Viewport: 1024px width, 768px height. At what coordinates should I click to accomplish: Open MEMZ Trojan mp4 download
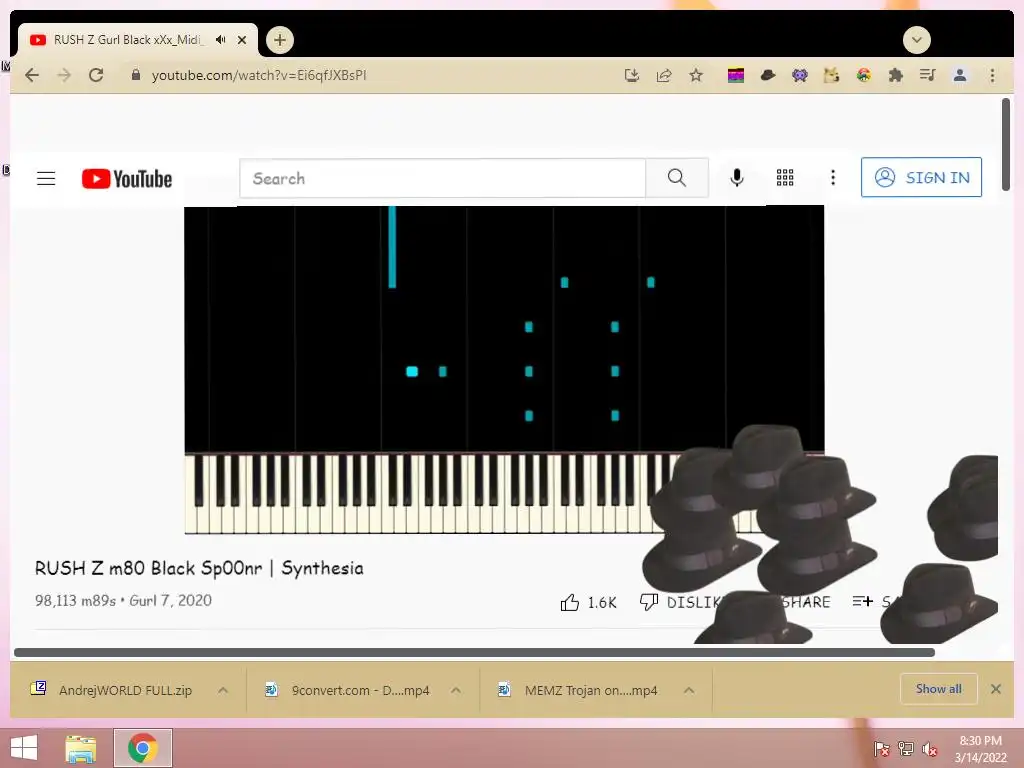point(577,690)
